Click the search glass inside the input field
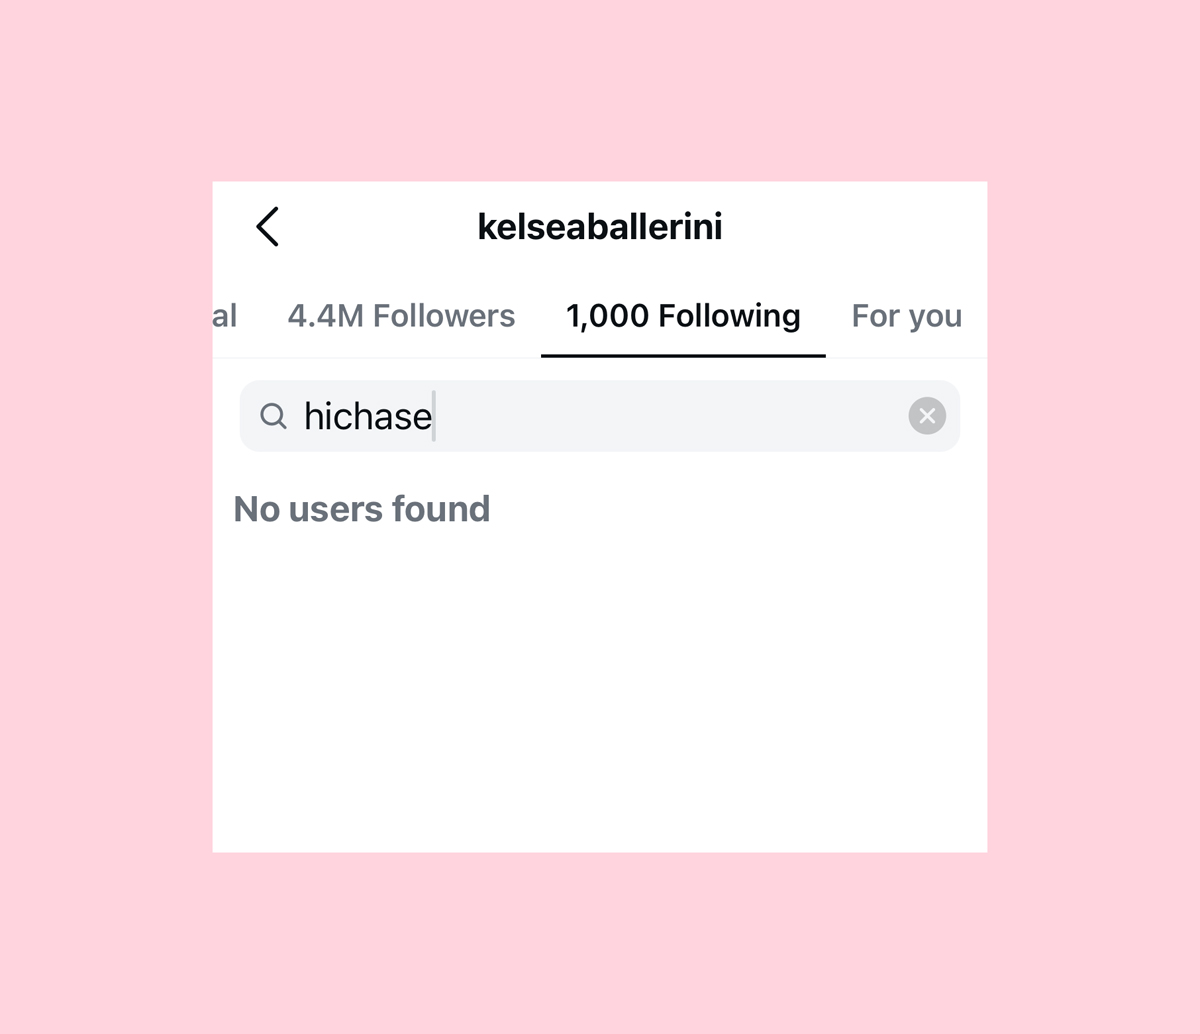Screen dimensions: 1200x1034 point(273,416)
